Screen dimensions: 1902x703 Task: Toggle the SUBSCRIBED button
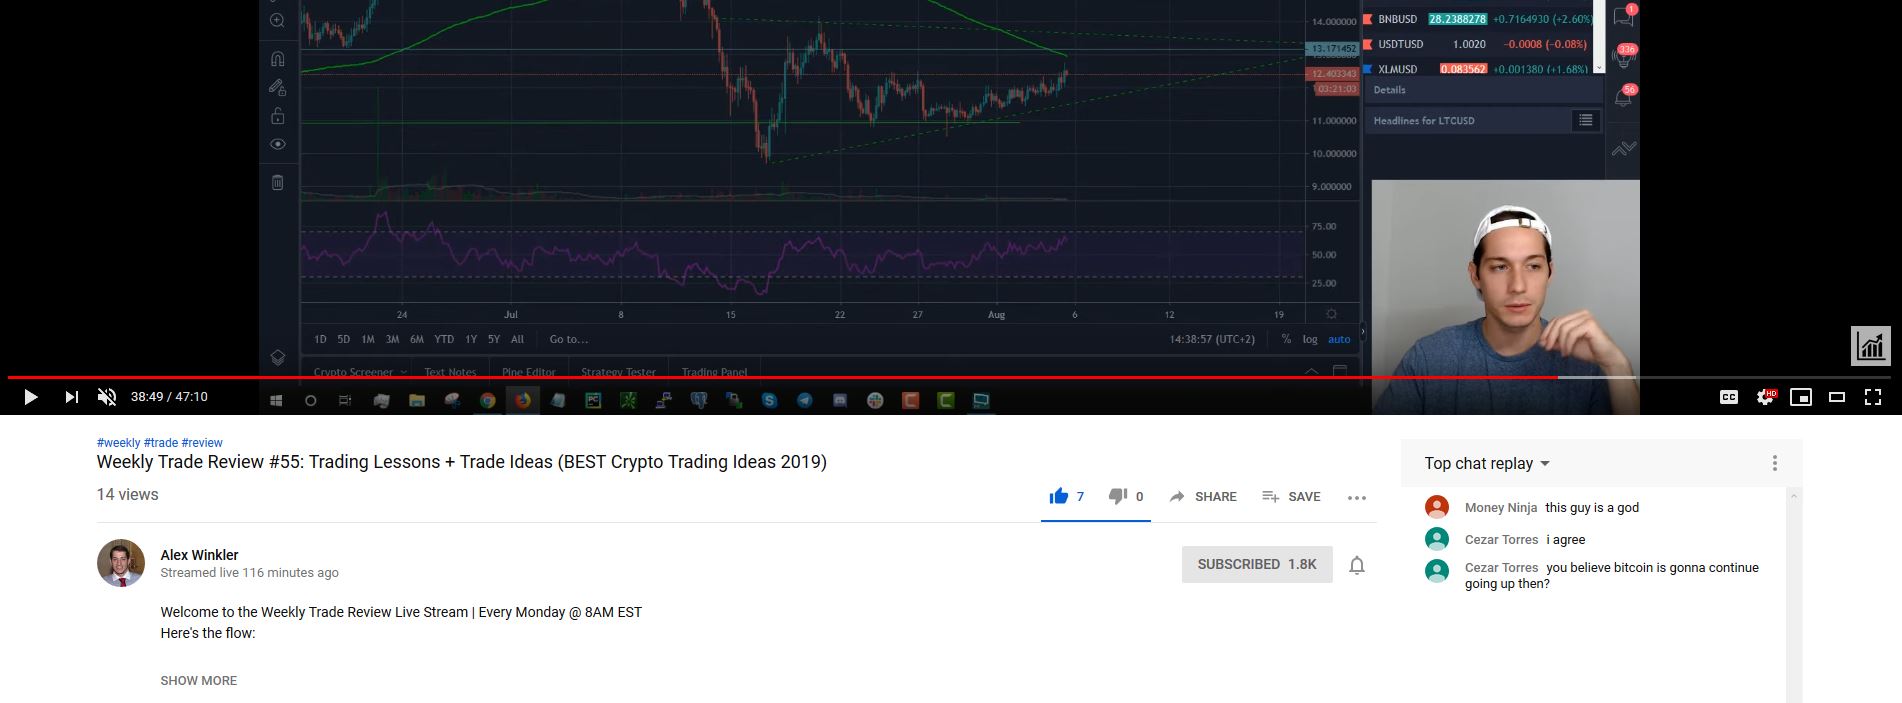coord(1256,564)
